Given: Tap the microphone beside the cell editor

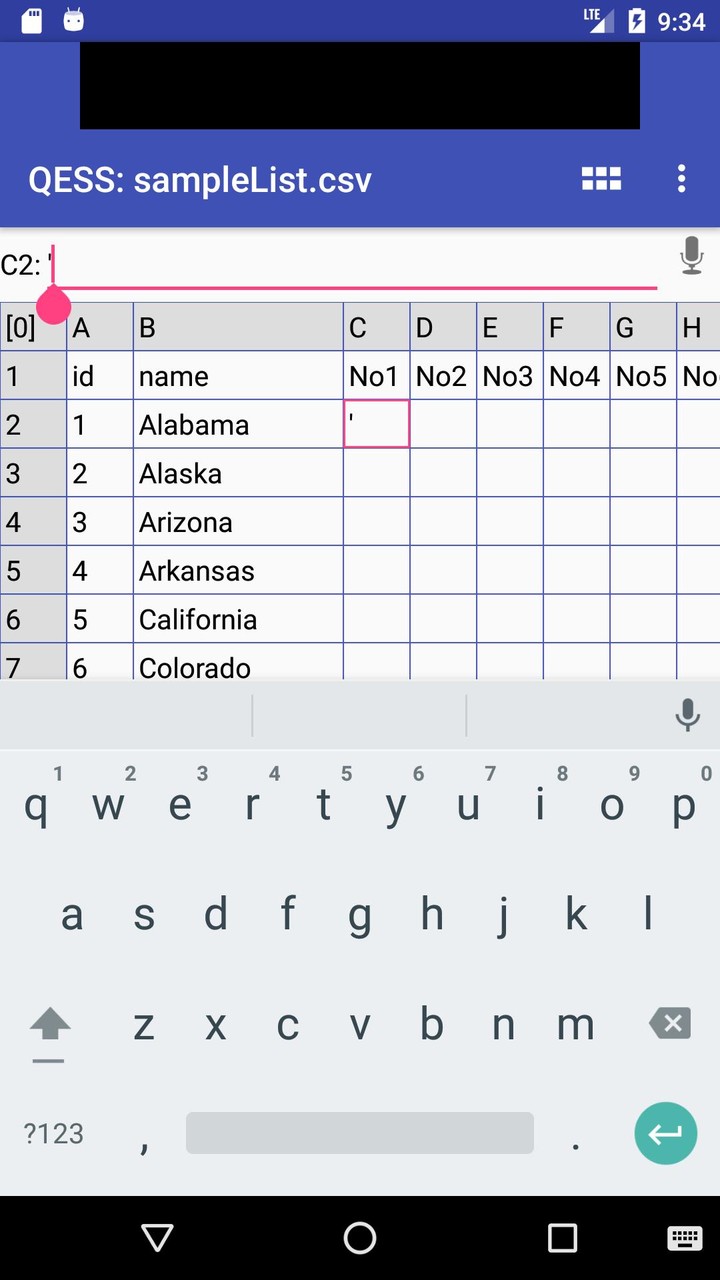Looking at the screenshot, I should pyautogui.click(x=691, y=256).
